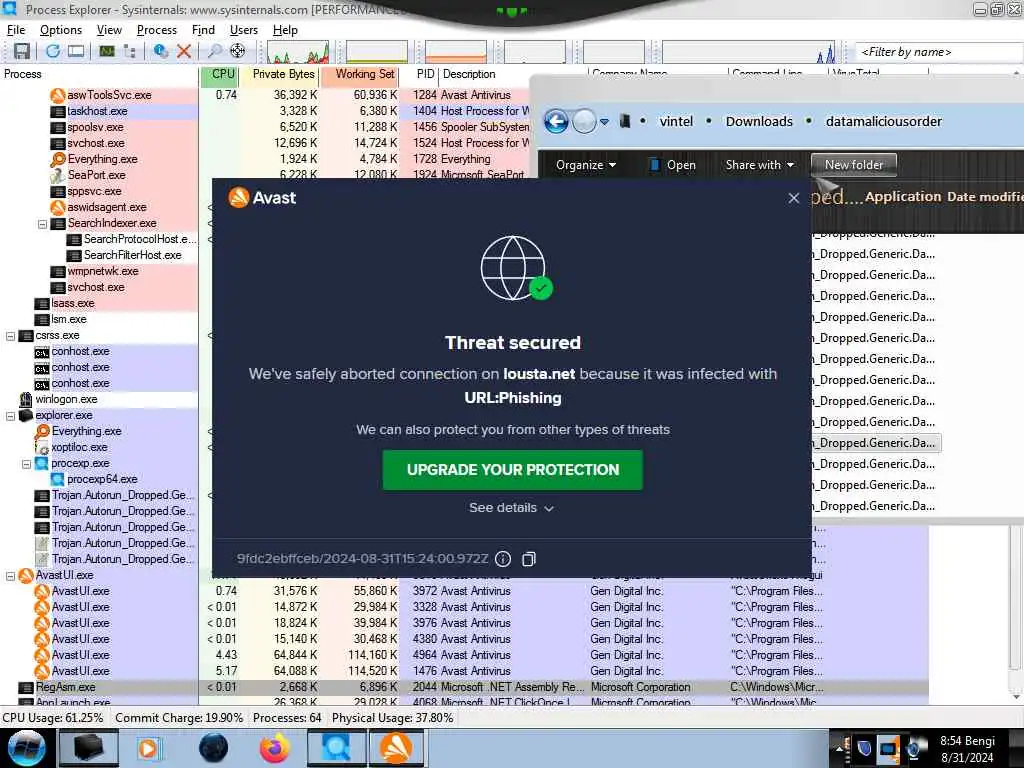Toggle the process tree view icon
The width and height of the screenshot is (1024, 768).
click(129, 51)
